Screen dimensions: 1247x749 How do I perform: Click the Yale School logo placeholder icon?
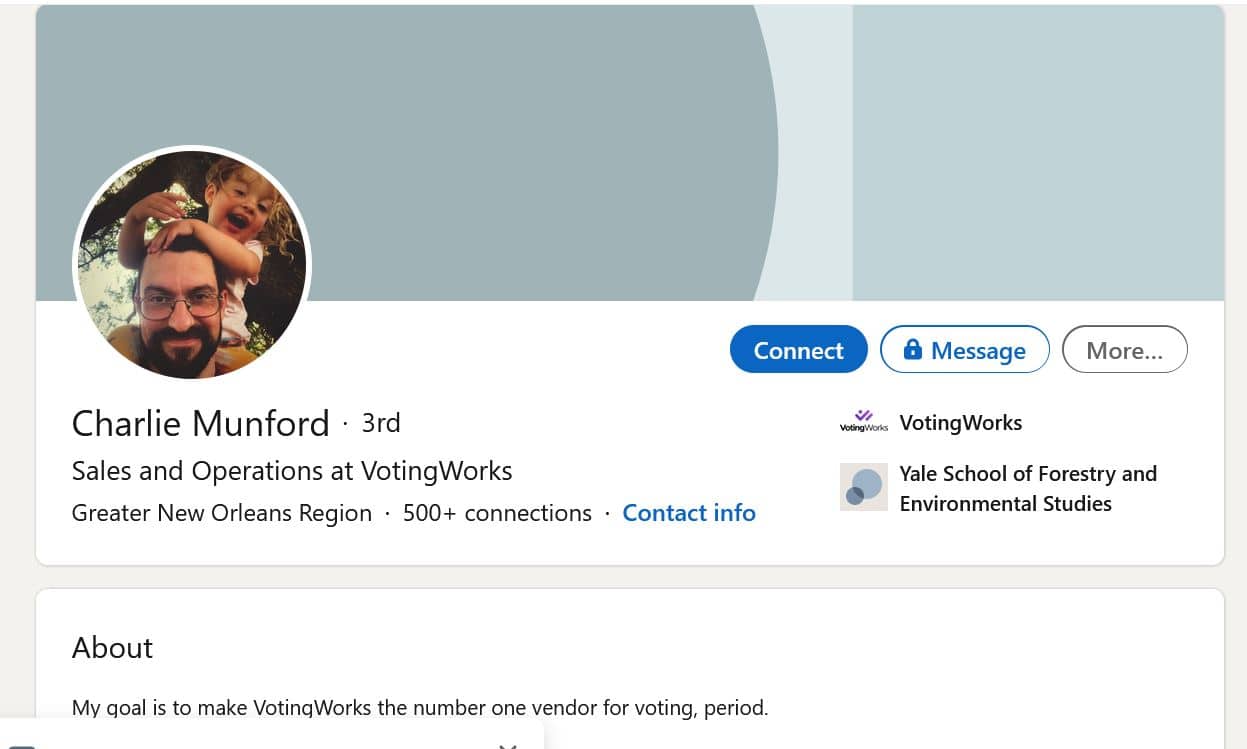tap(863, 487)
